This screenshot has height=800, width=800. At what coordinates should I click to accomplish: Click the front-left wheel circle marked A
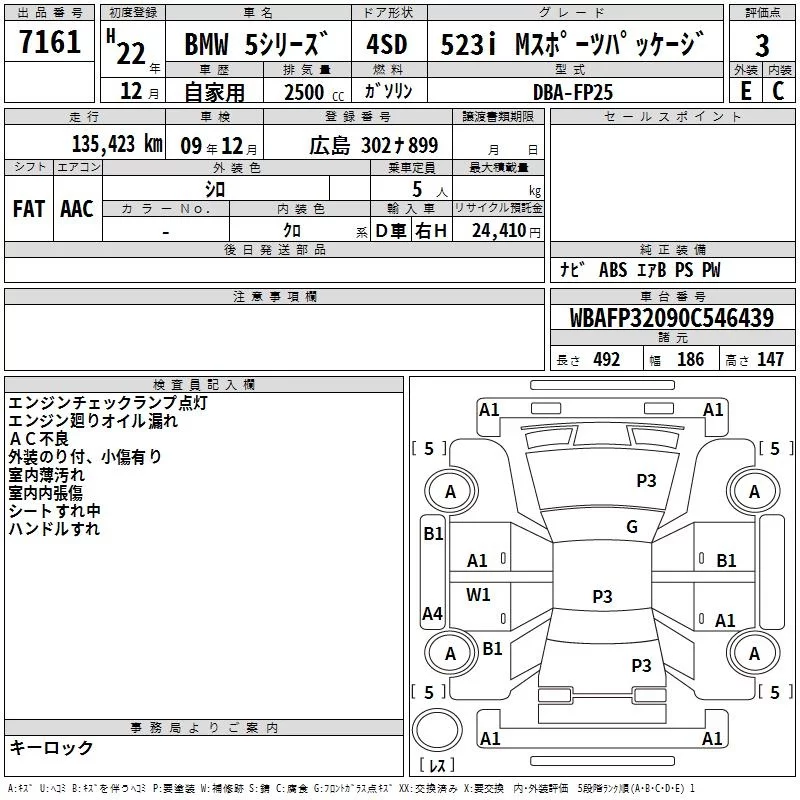(451, 491)
